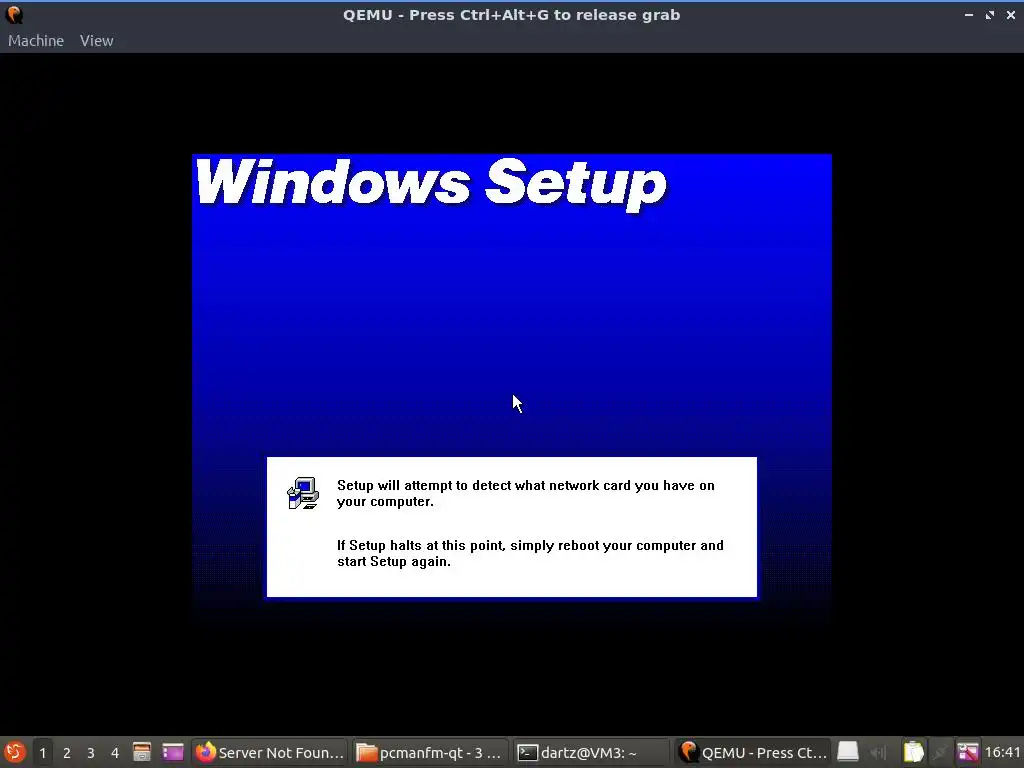
Task: Click the purple show desktop icon in taskbar
Action: tap(173, 752)
